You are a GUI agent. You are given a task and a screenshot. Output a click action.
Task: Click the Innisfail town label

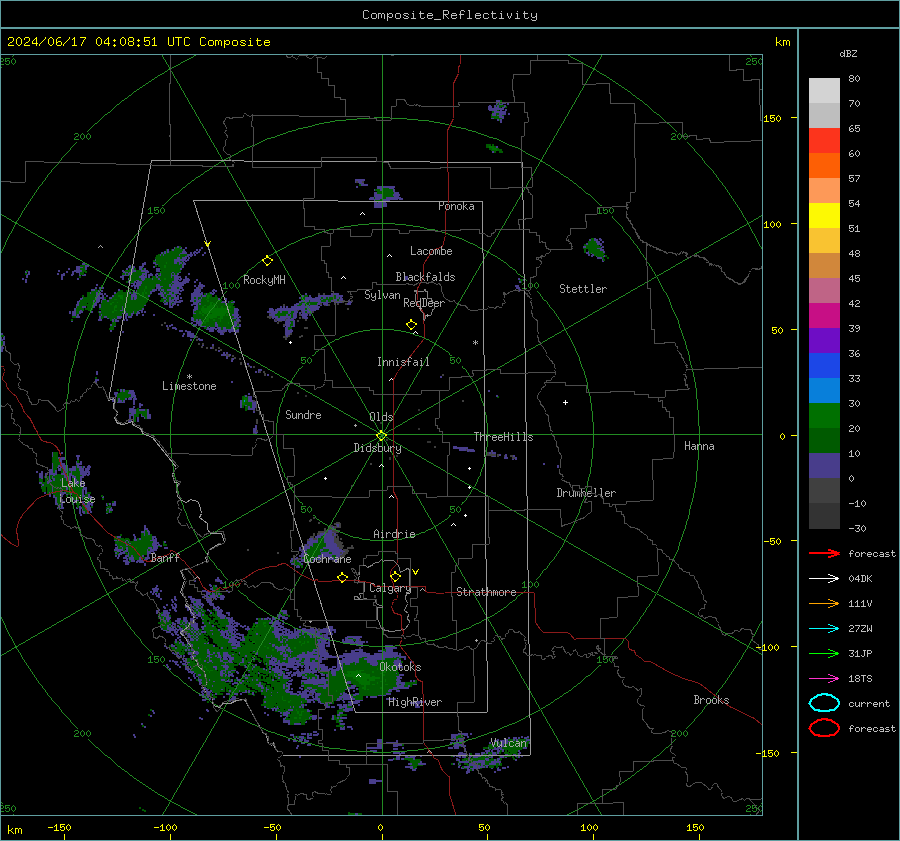[x=403, y=362]
